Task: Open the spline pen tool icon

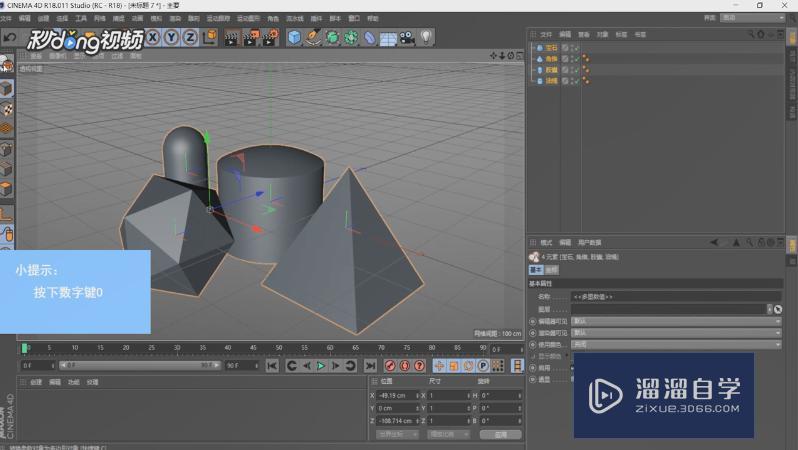Action: tap(314, 37)
